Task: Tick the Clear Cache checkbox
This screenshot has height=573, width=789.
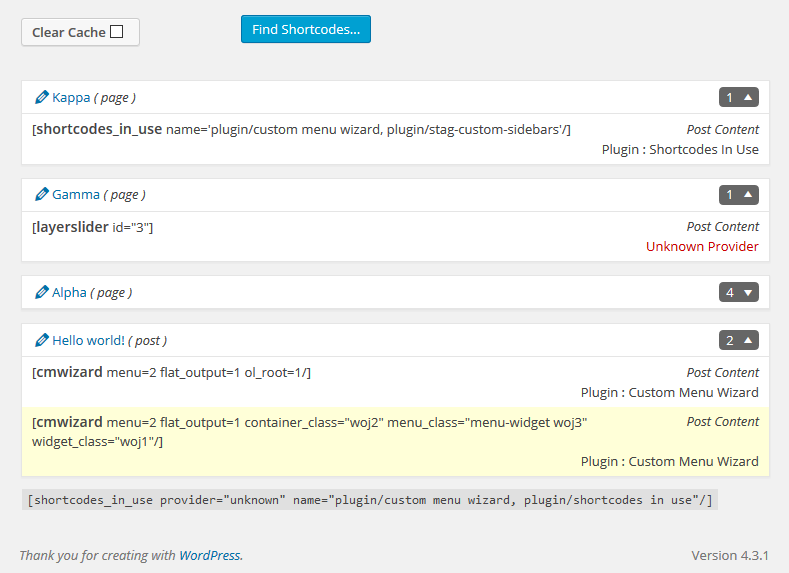Action: pos(117,32)
